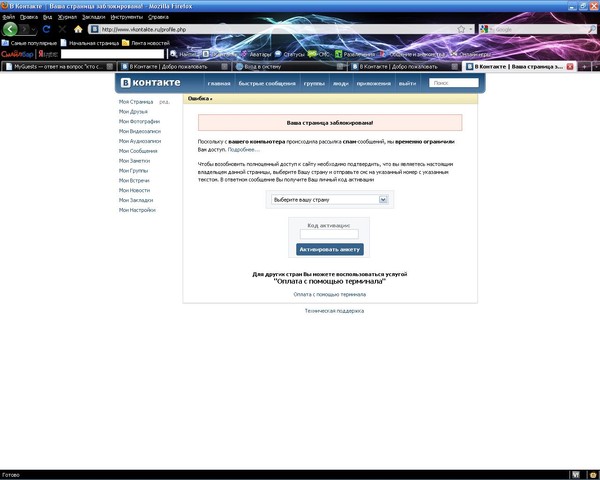Open Мои Настройки in sidebar
The width and height of the screenshot is (600, 480).
tap(137, 210)
